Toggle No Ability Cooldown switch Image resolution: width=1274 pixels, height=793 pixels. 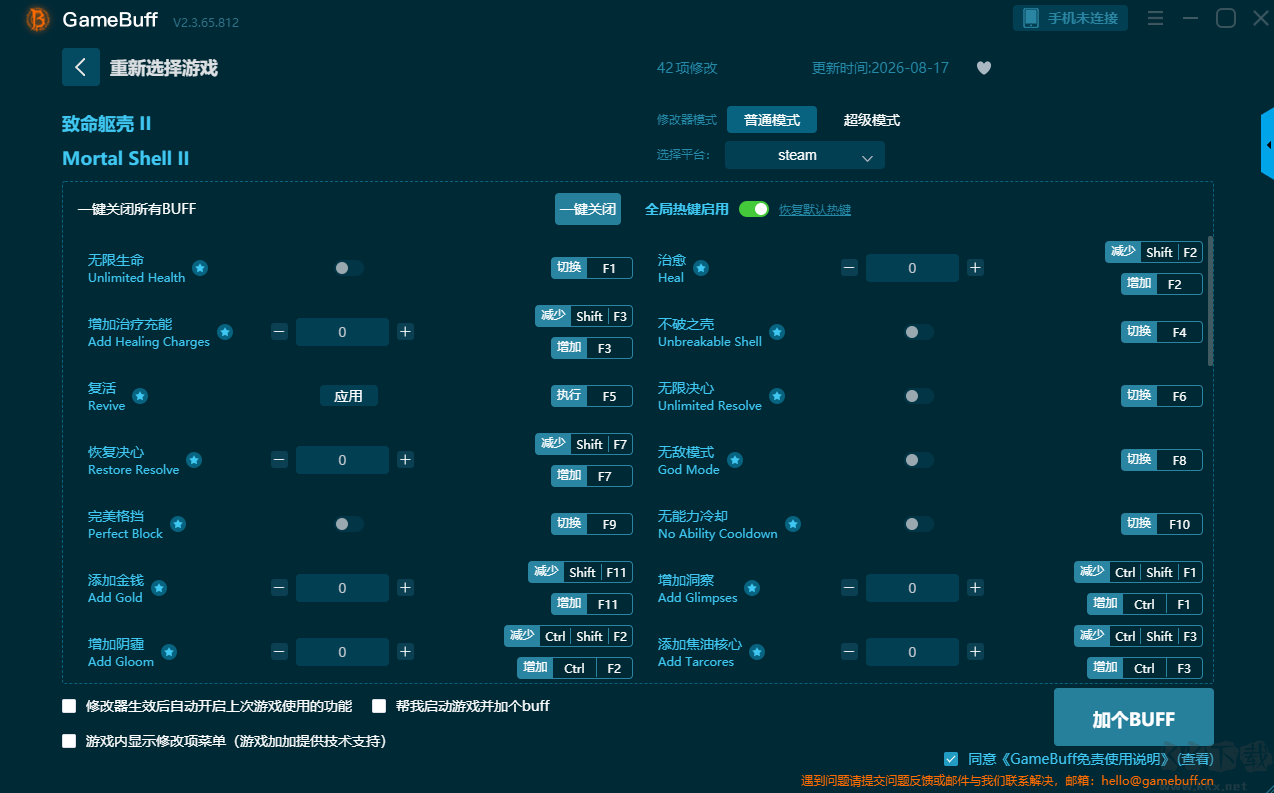[918, 524]
